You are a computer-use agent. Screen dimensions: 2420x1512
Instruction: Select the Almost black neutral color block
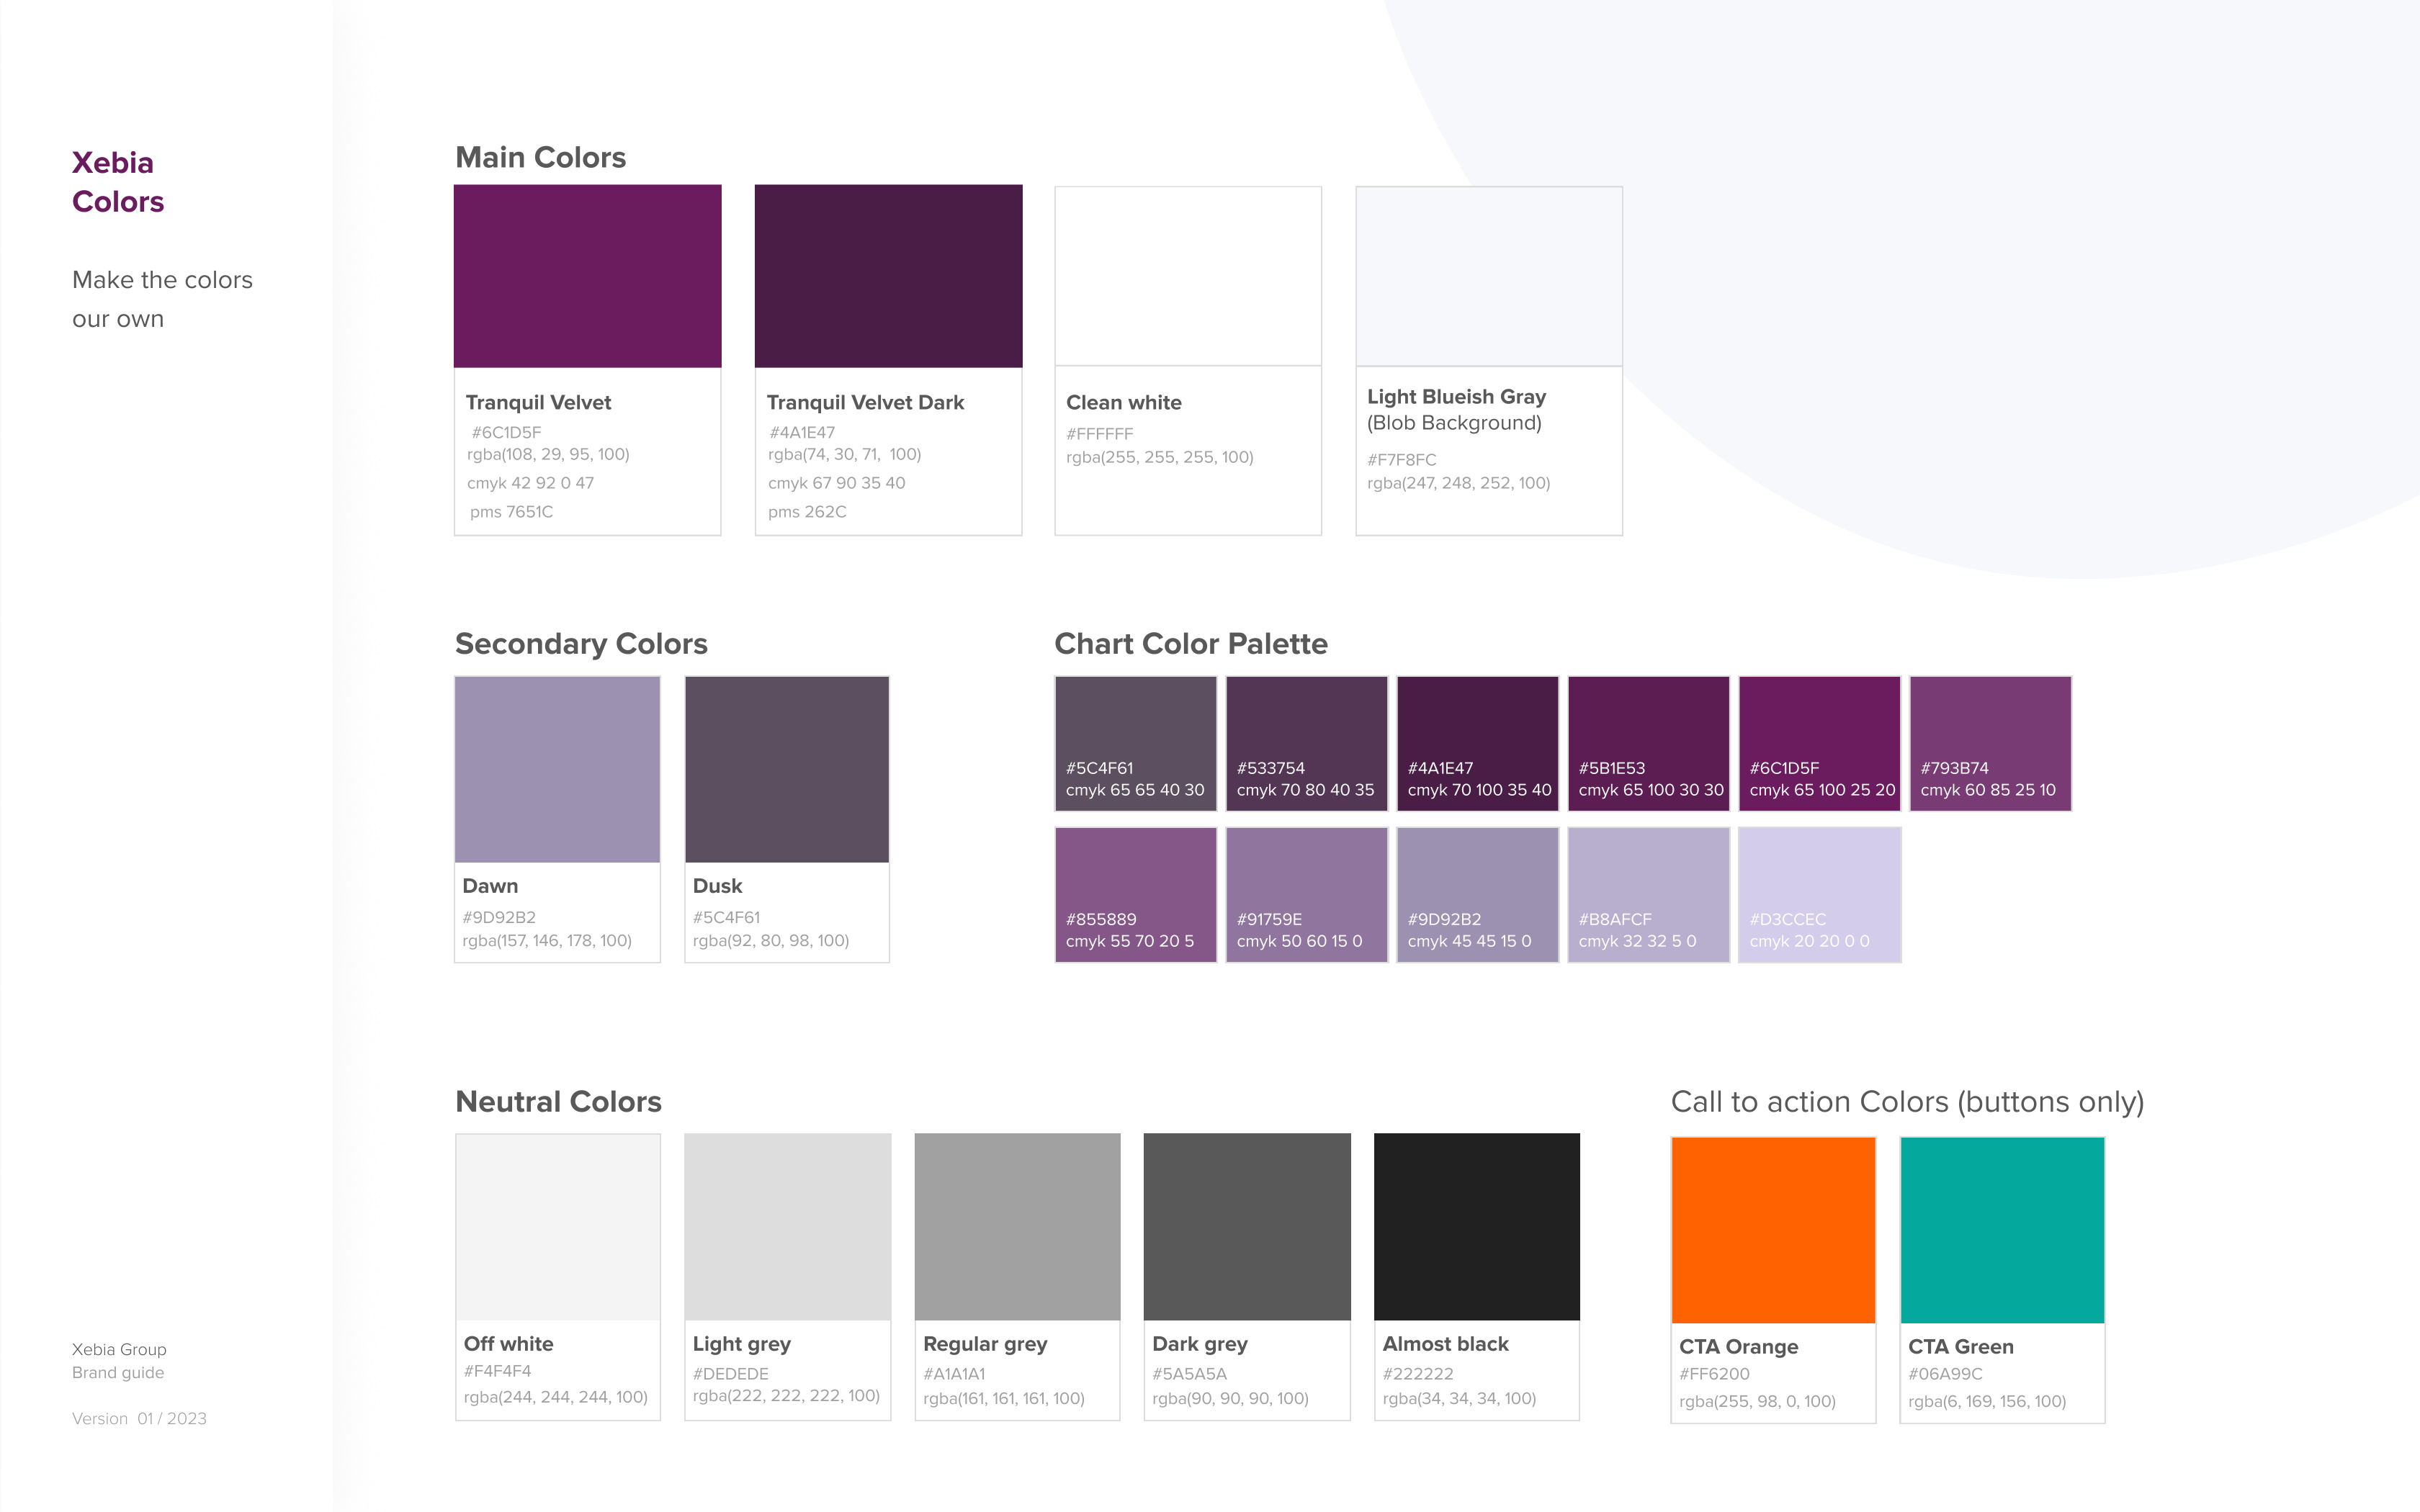[1477, 1227]
